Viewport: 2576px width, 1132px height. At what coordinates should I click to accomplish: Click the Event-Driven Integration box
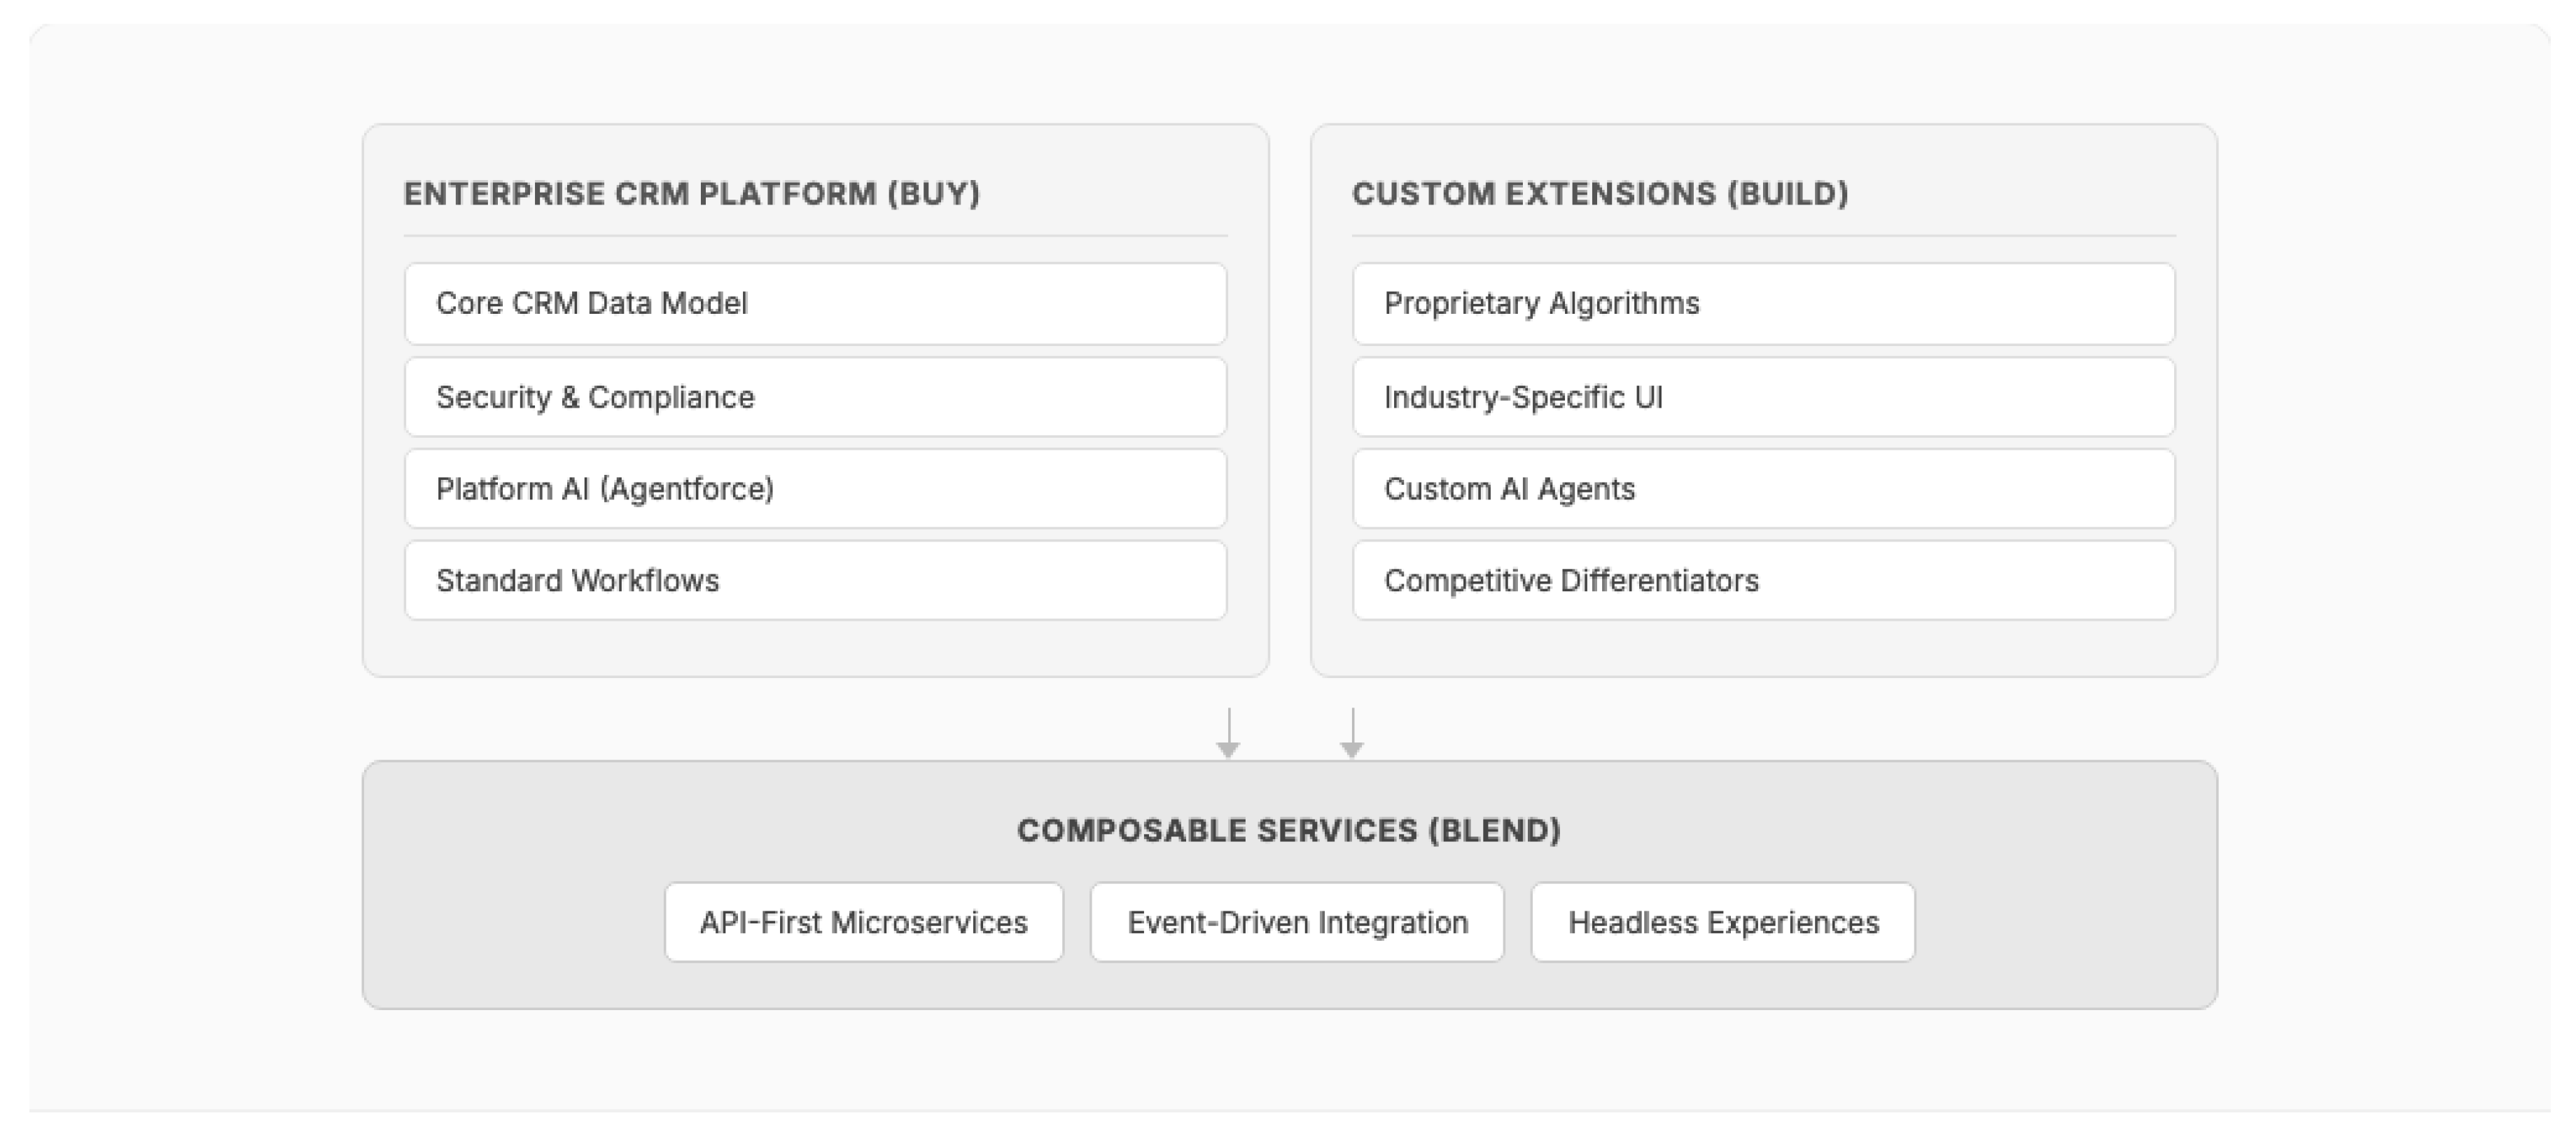(x=1297, y=922)
